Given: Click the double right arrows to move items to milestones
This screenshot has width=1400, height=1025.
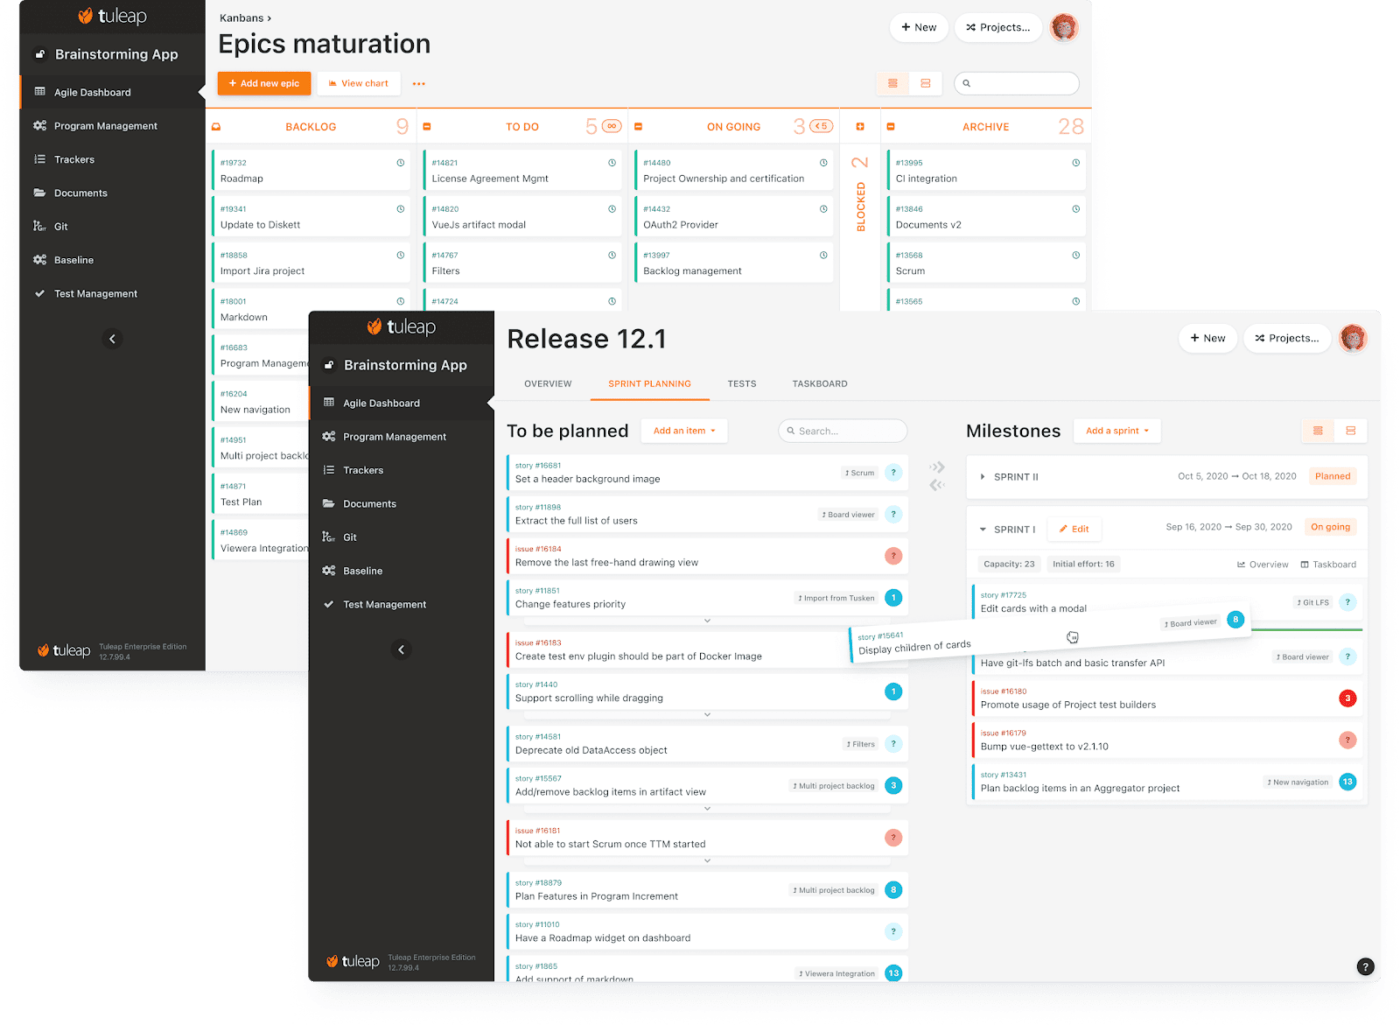Looking at the screenshot, I should (x=937, y=467).
